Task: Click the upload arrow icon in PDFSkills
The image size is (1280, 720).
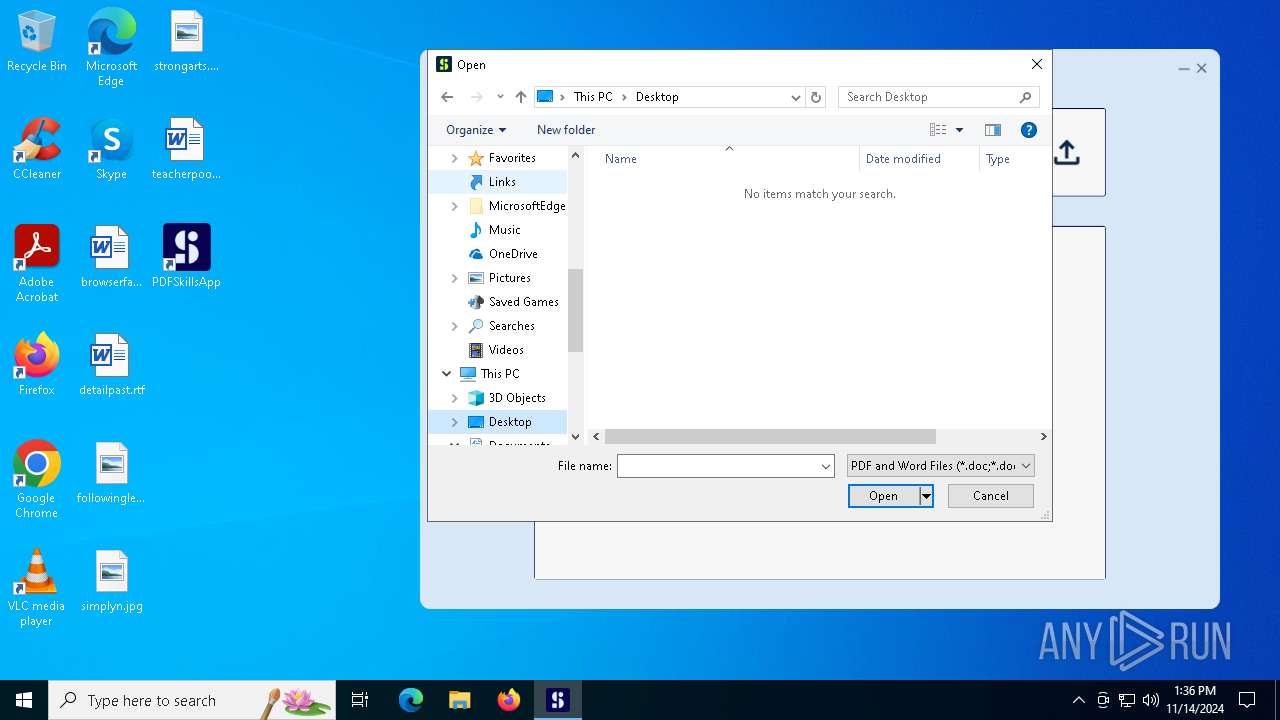Action: pyautogui.click(x=1067, y=153)
